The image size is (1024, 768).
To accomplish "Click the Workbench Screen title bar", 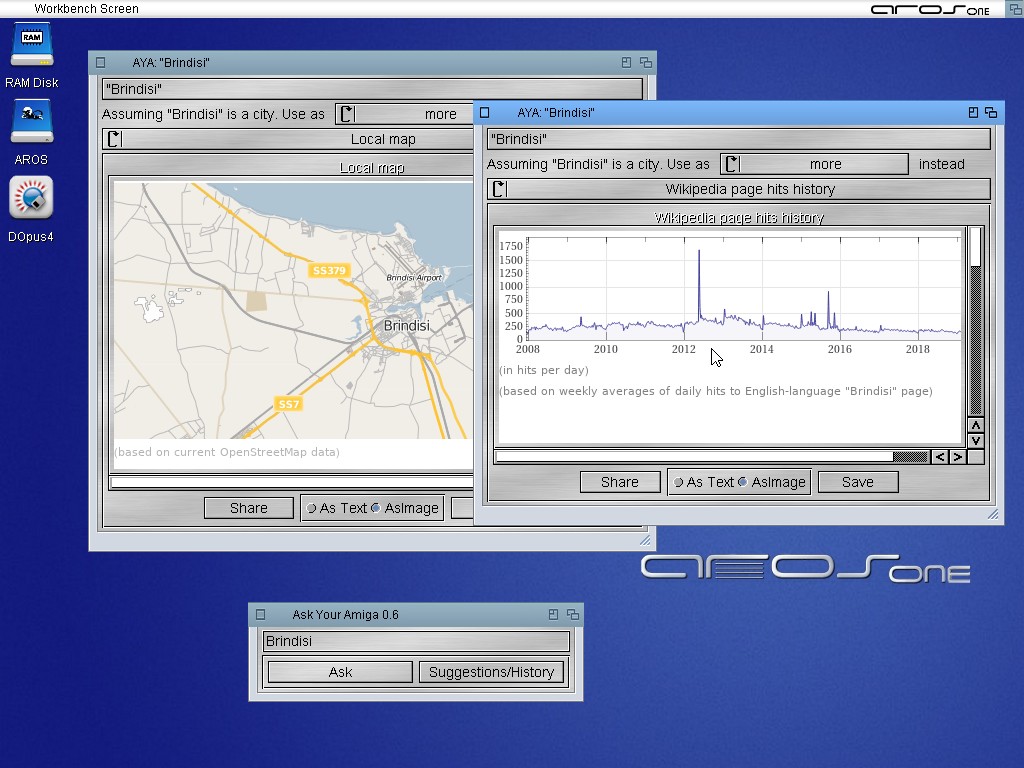I will tap(400, 9).
